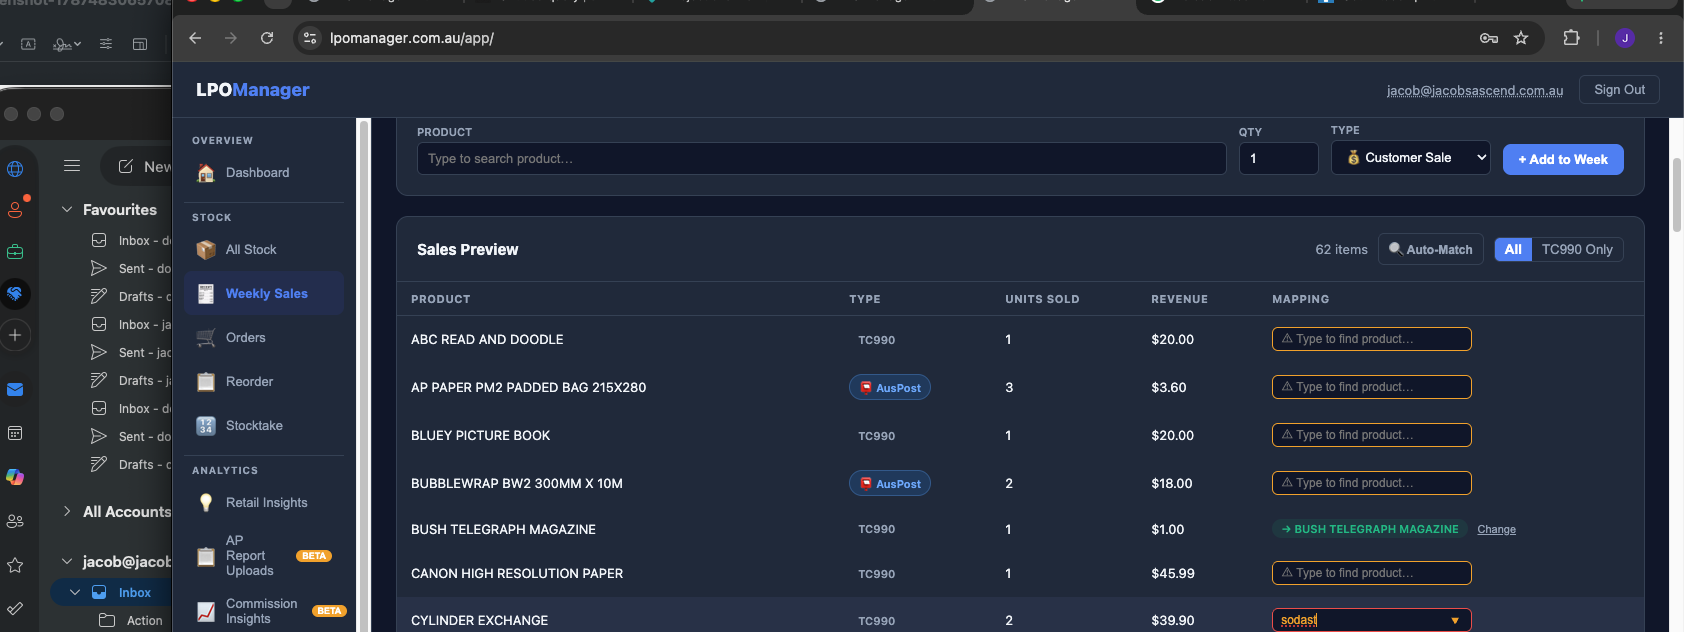This screenshot has height=632, width=1684.
Task: Click the plus add-app icon in mail rail
Action: tap(15, 335)
